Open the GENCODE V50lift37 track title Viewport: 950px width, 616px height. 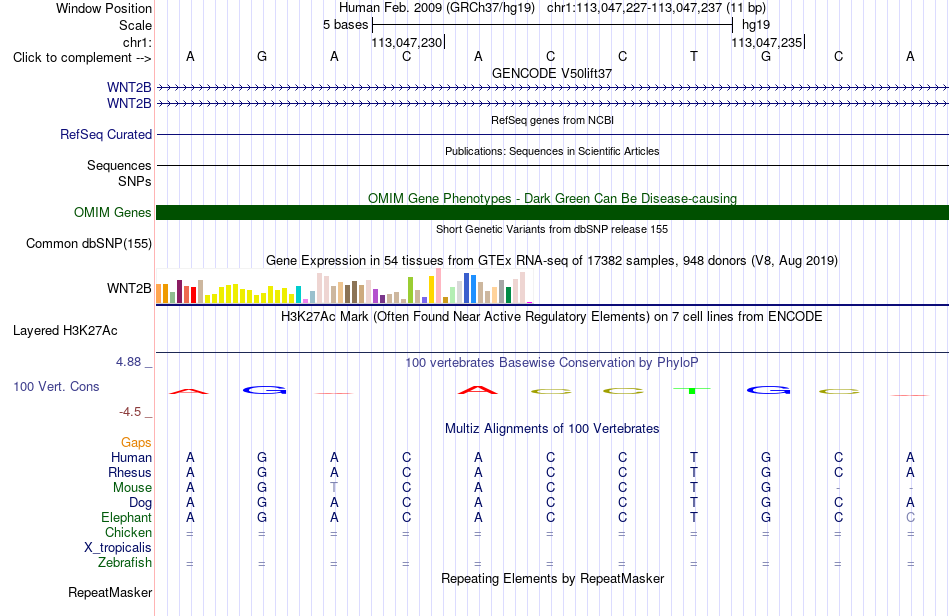pos(552,73)
